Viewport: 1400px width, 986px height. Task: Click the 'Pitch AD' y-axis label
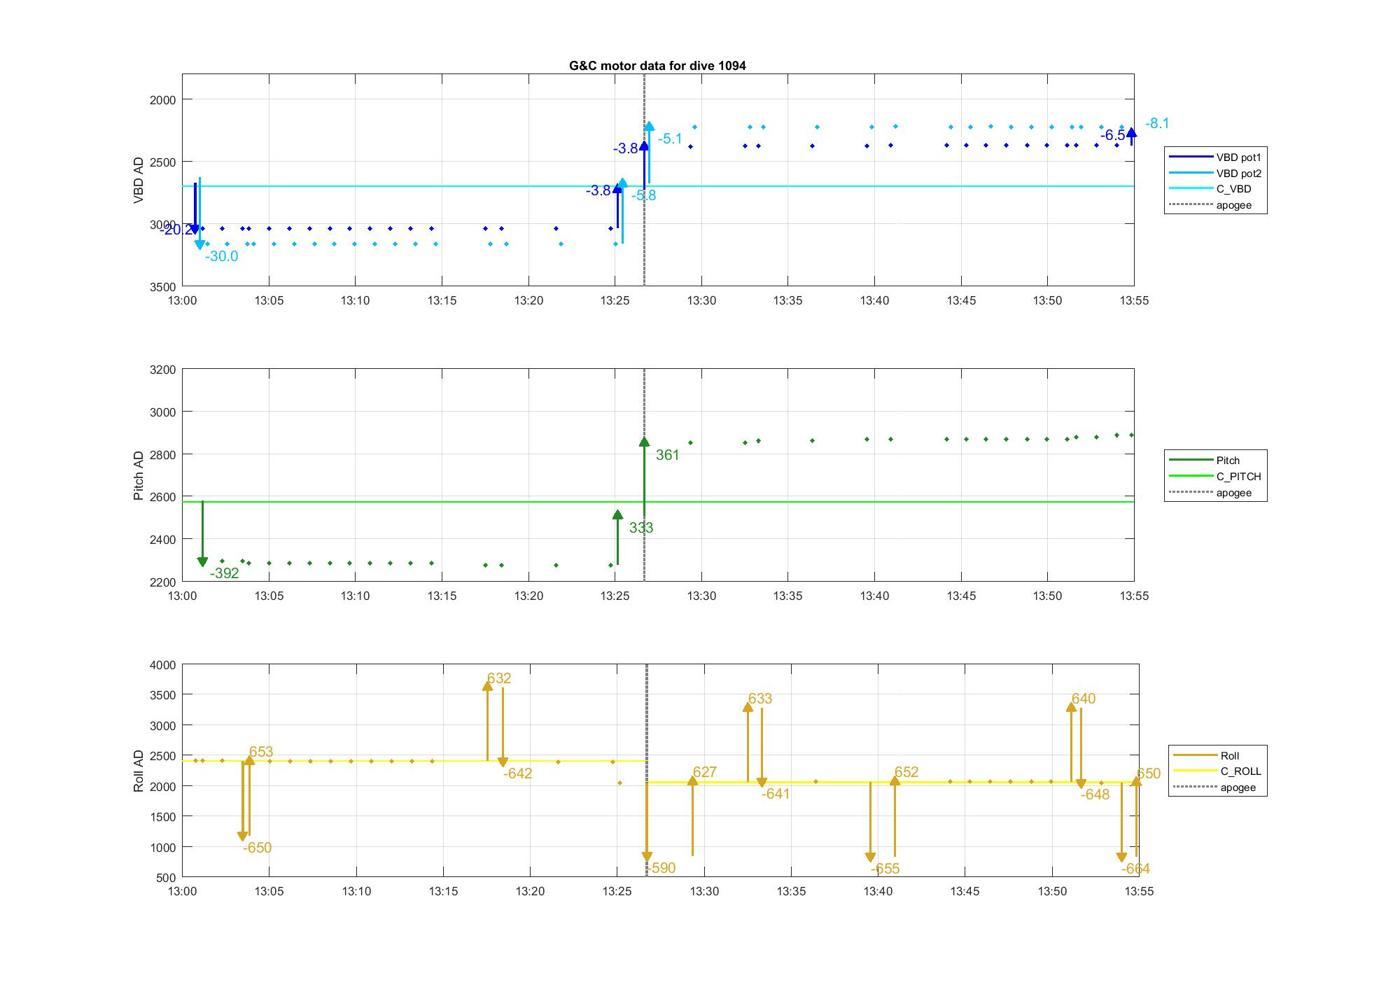pos(139,475)
